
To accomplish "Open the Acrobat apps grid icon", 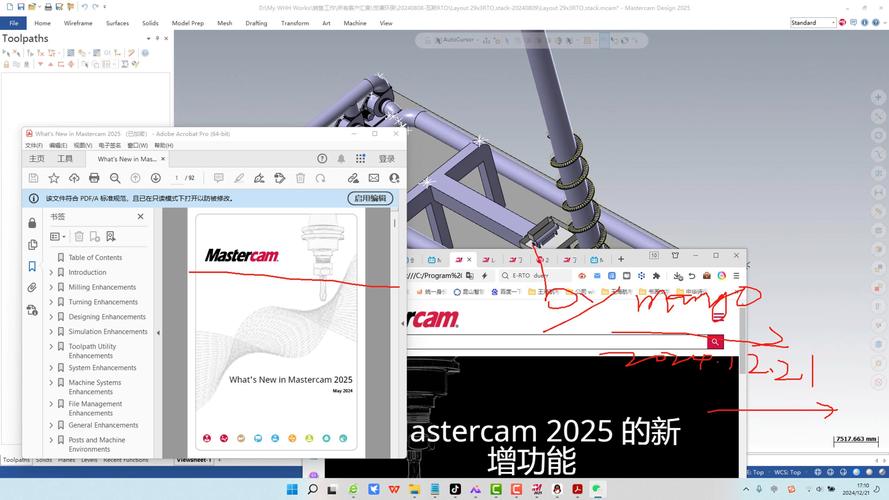I will [x=361, y=159].
